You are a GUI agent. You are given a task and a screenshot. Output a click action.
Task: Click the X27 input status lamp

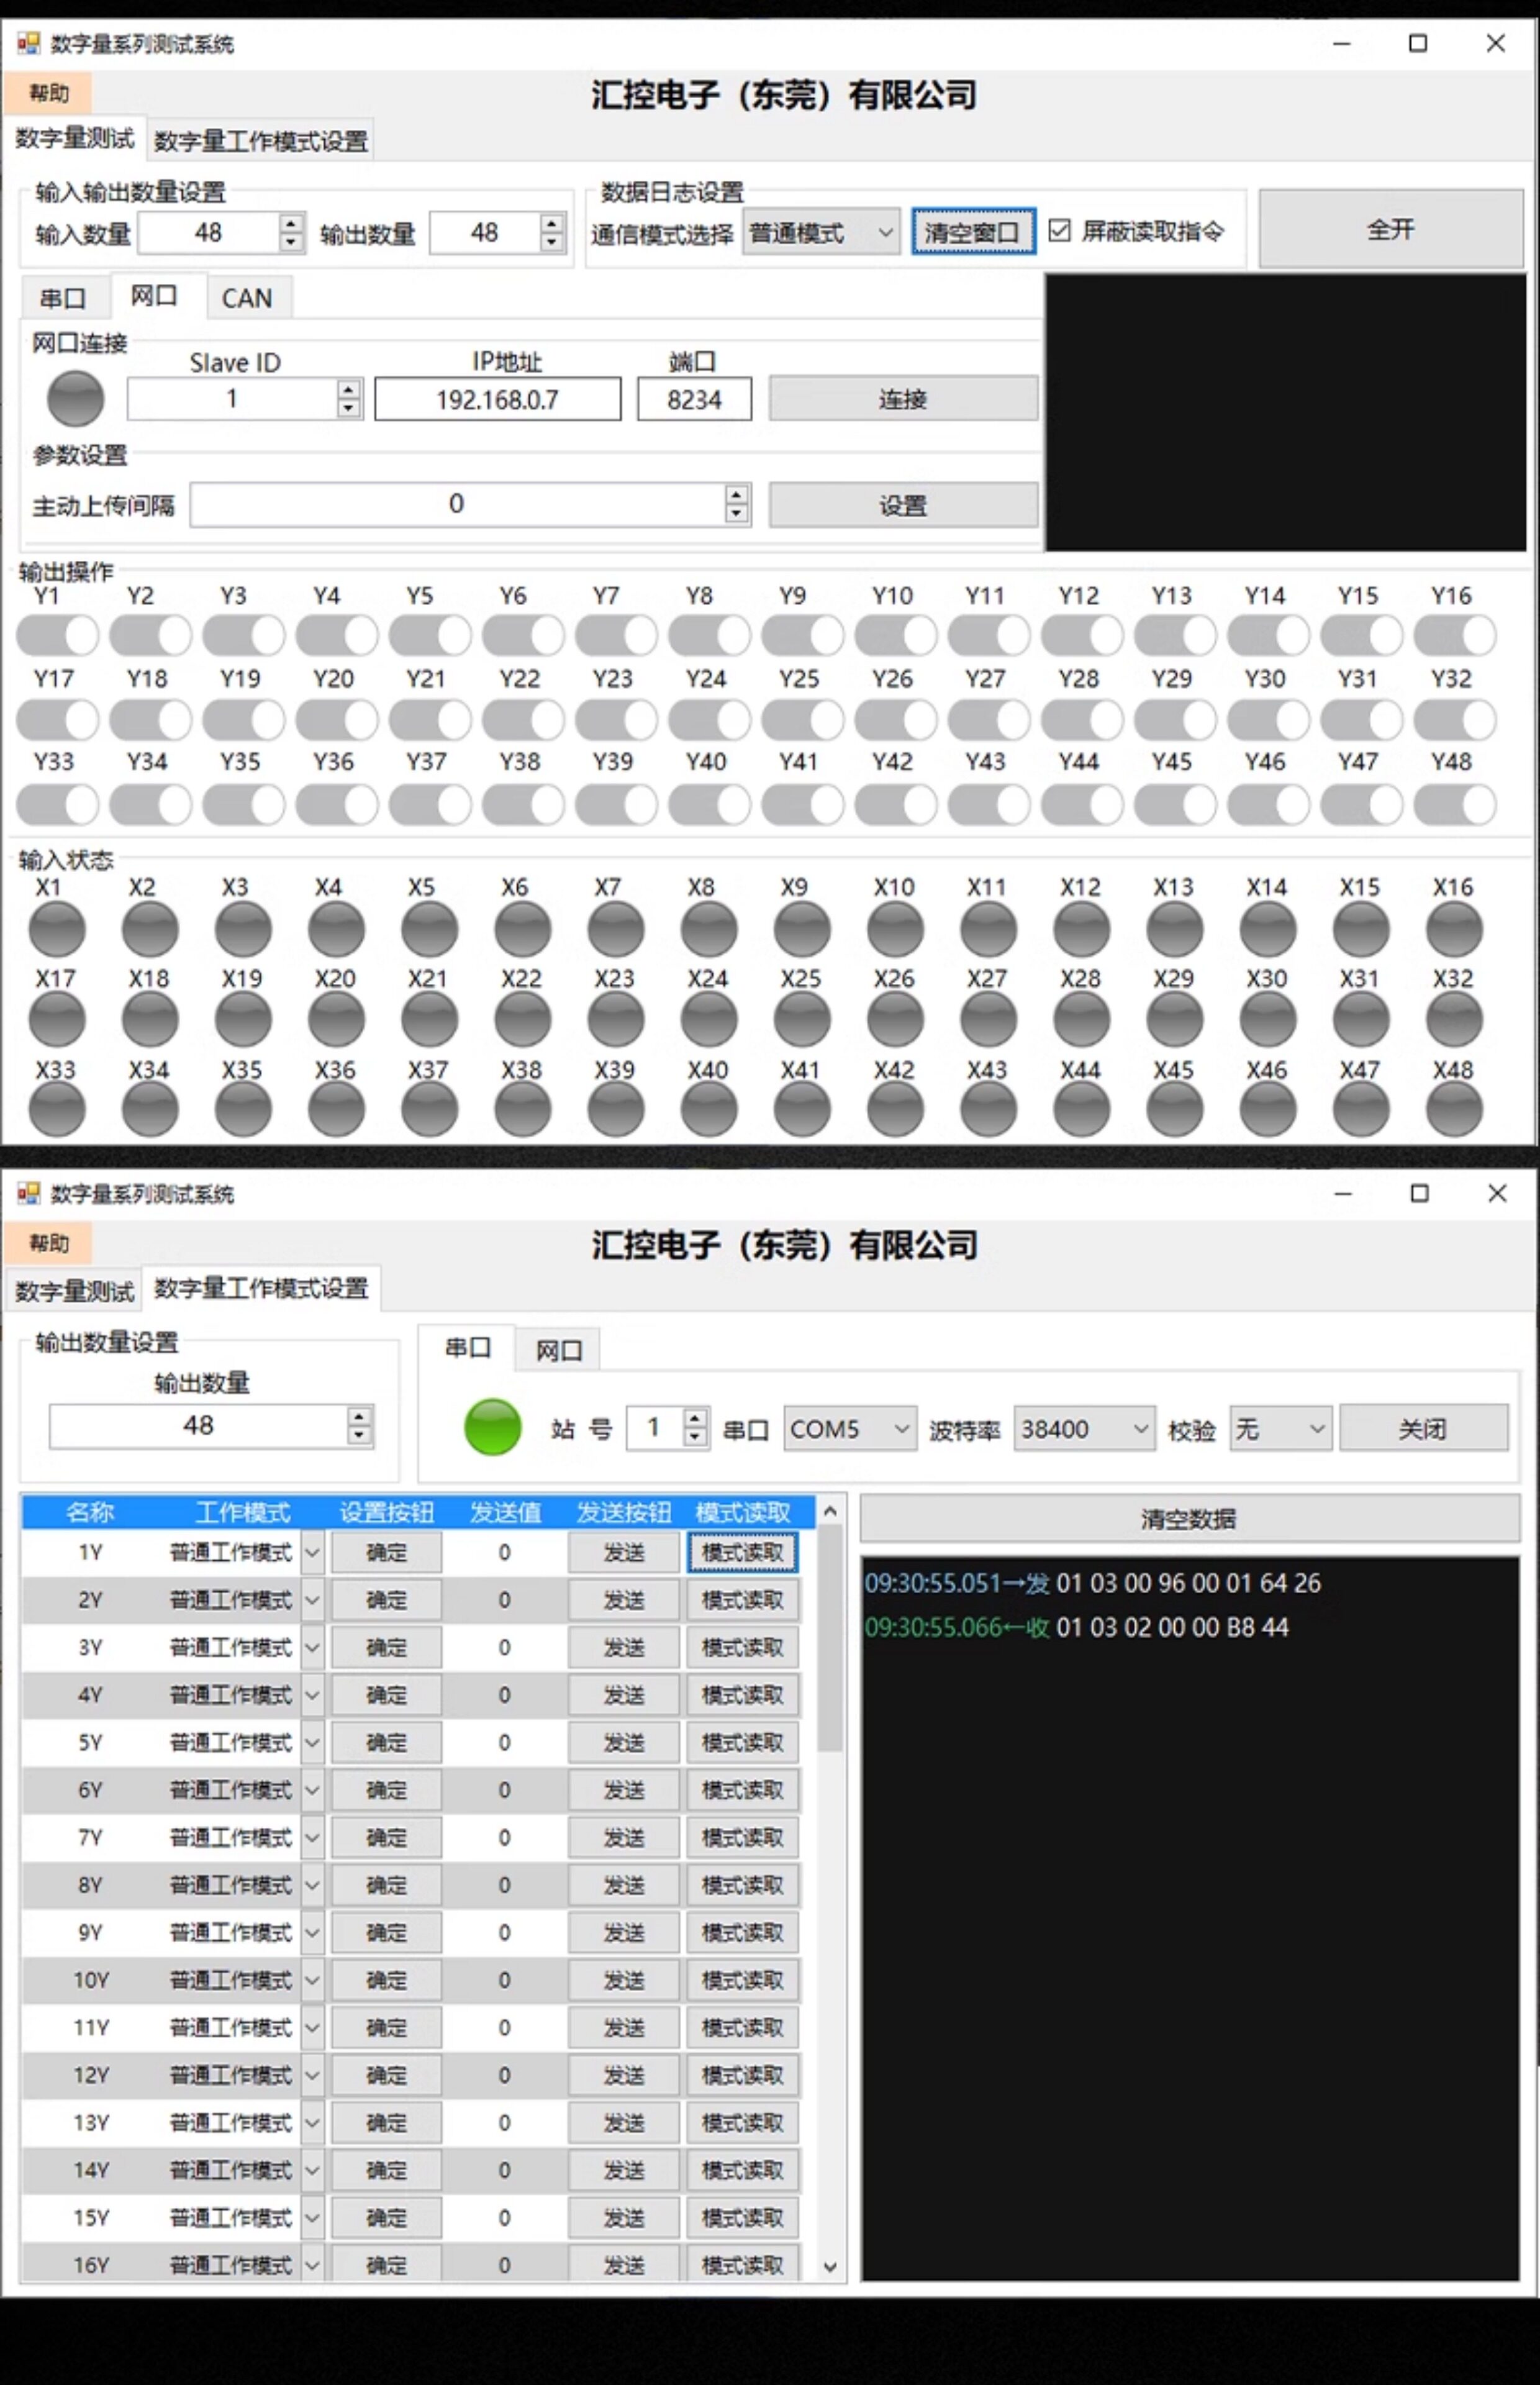tap(988, 1020)
